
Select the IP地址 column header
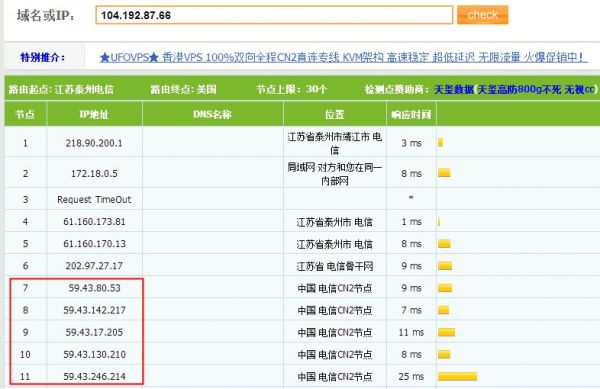(x=94, y=114)
